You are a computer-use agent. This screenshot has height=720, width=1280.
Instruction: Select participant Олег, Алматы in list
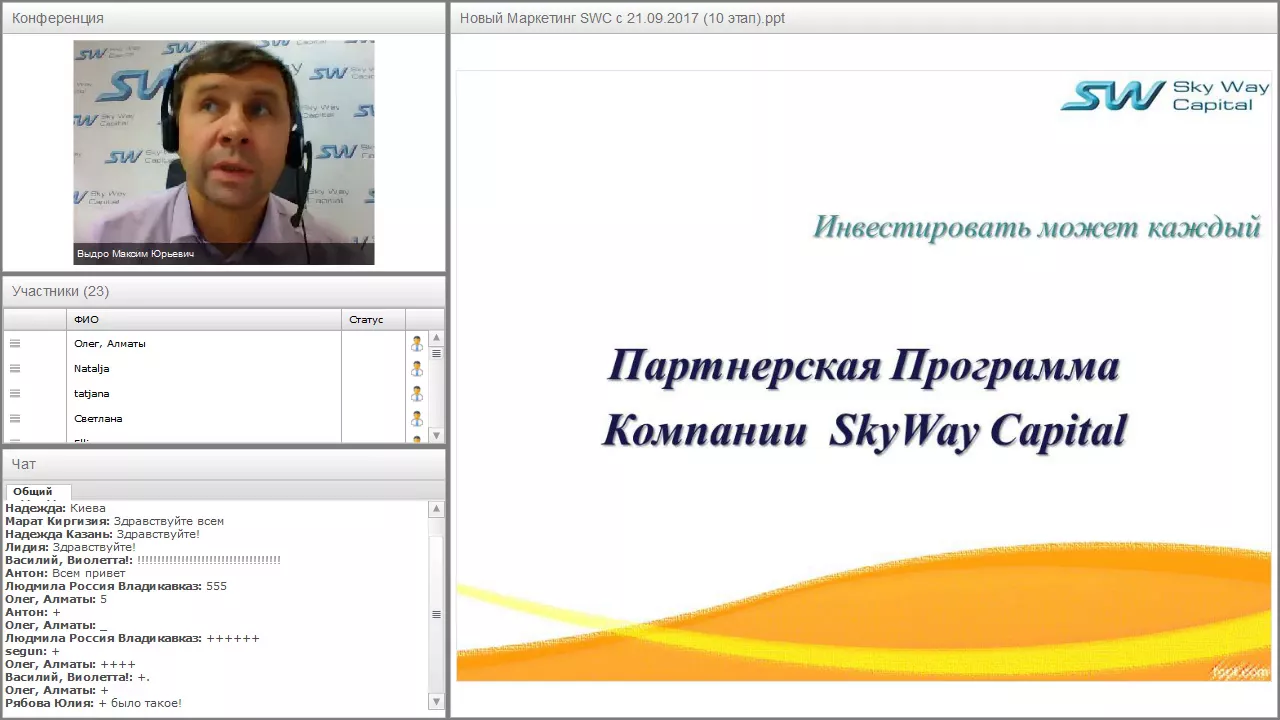click(204, 344)
